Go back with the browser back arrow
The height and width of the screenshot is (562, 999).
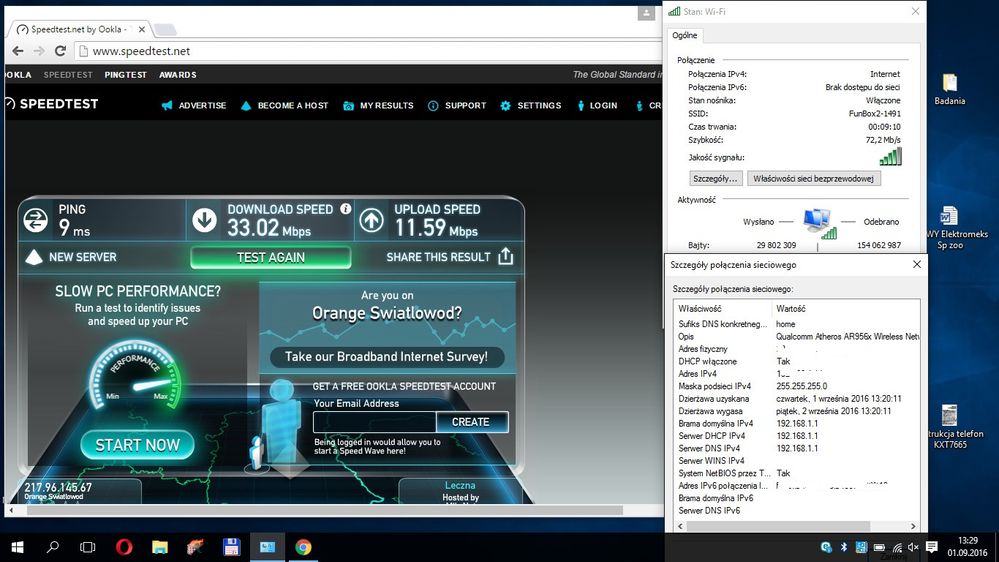point(18,51)
